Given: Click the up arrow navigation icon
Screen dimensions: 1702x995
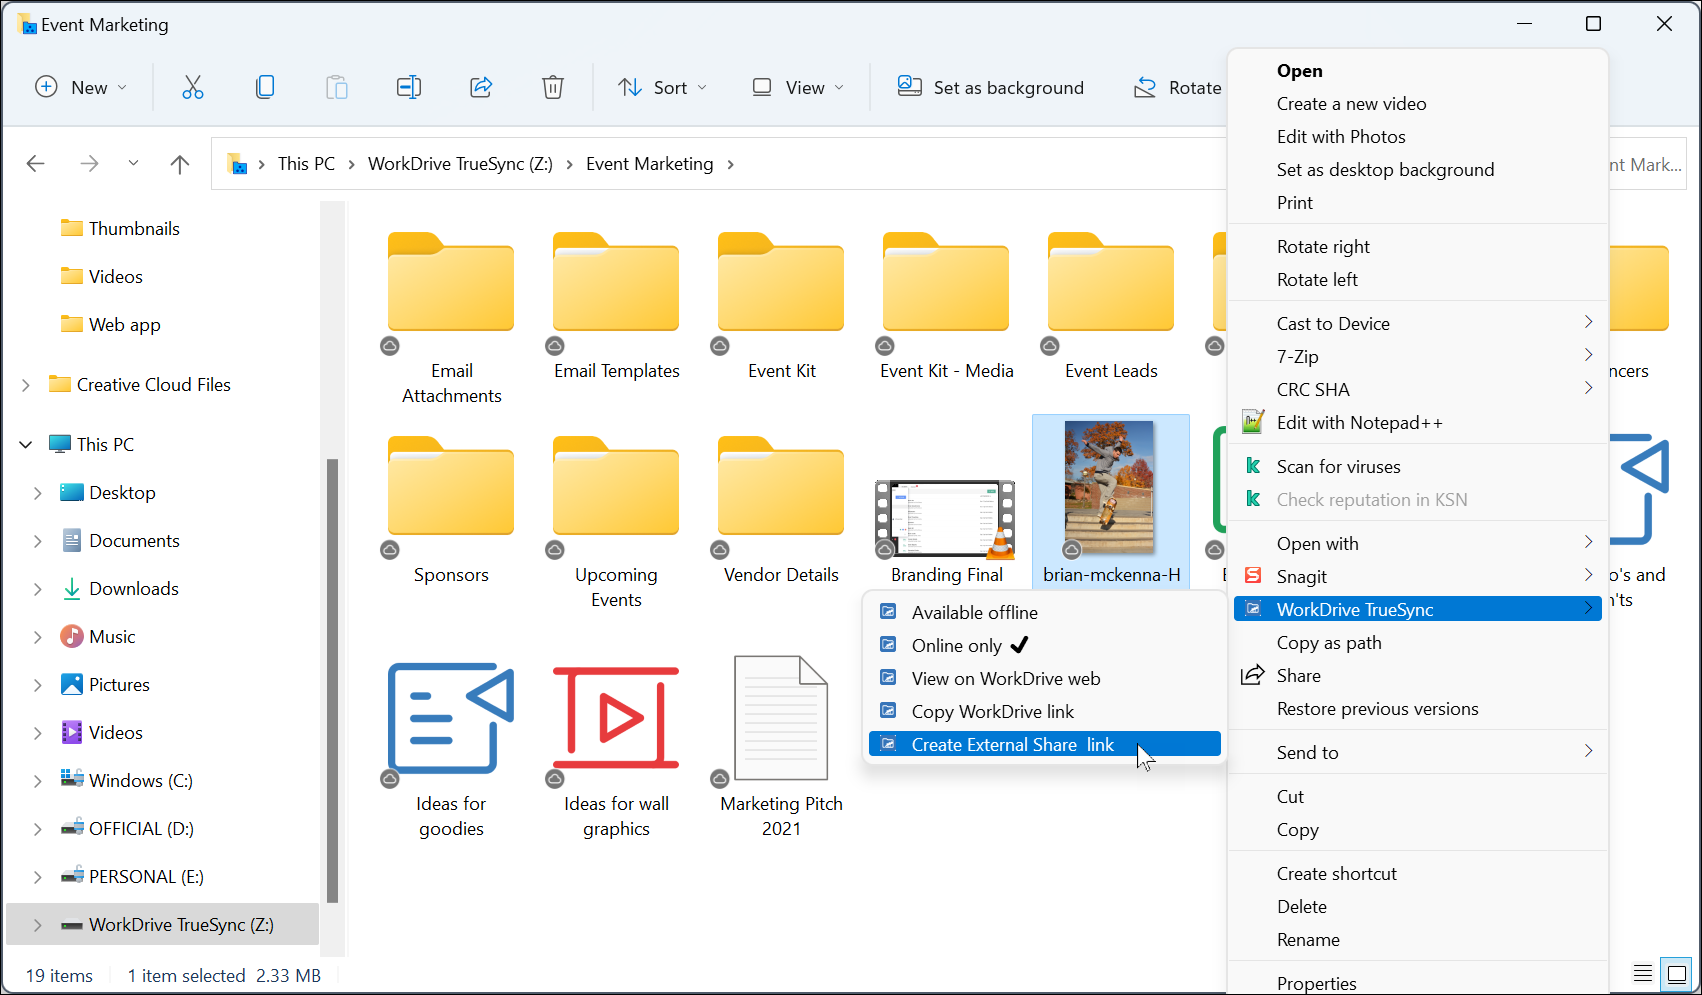Looking at the screenshot, I should pyautogui.click(x=180, y=164).
